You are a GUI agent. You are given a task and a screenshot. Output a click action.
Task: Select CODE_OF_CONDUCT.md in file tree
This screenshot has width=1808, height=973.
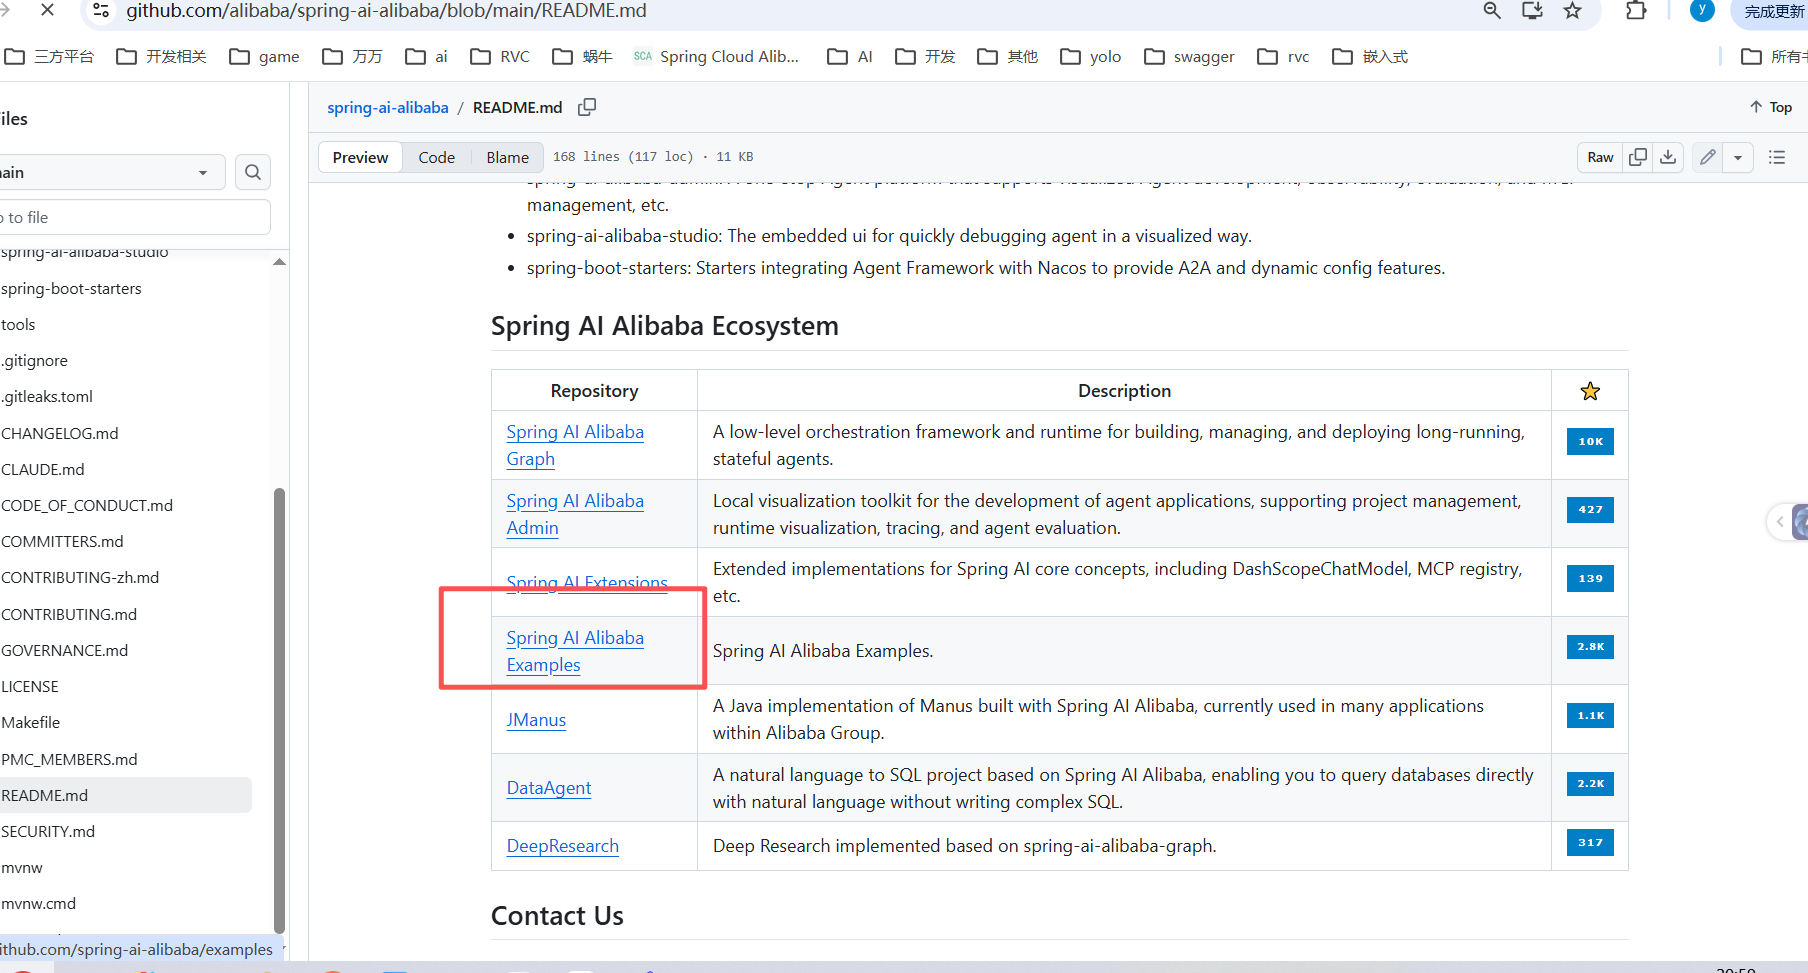pos(87,505)
